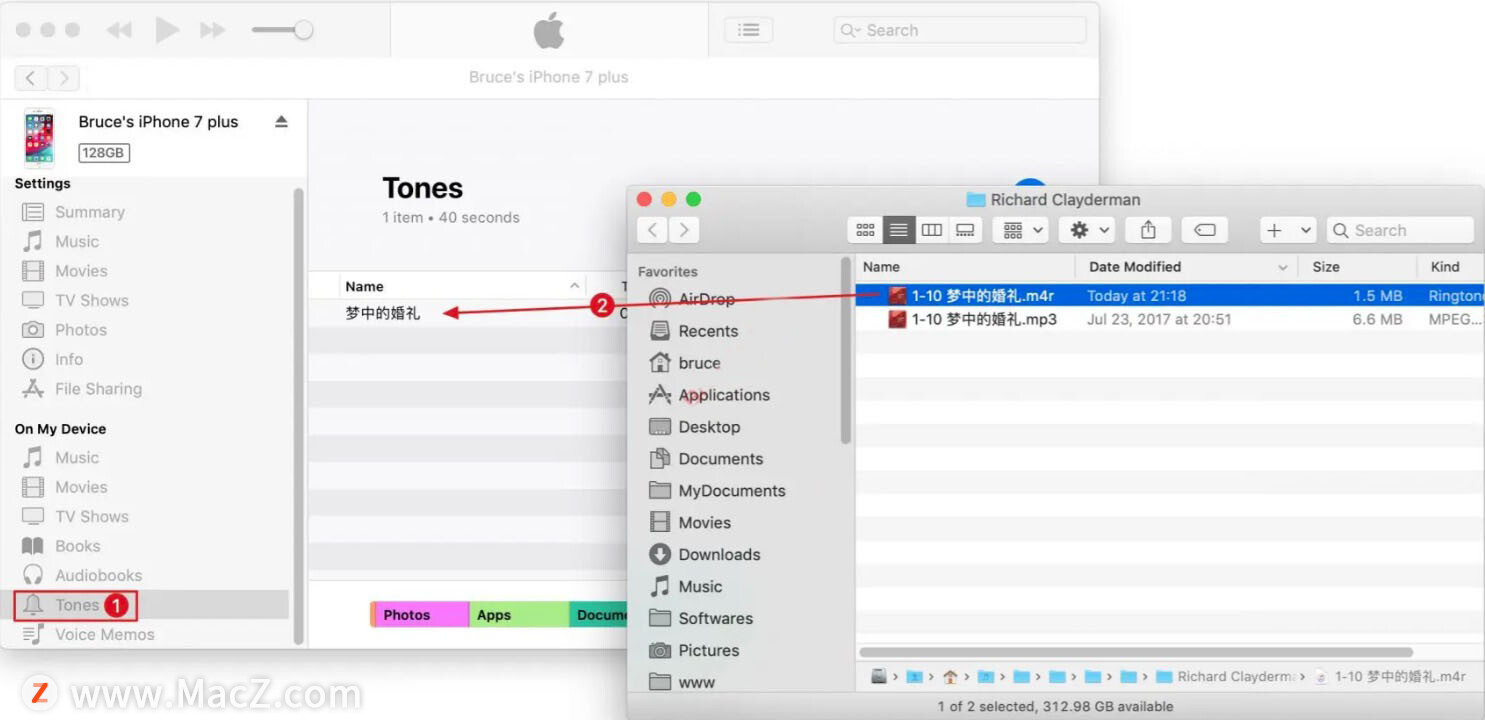
Task: Open the Finder plus dropdown
Action: click(1287, 230)
